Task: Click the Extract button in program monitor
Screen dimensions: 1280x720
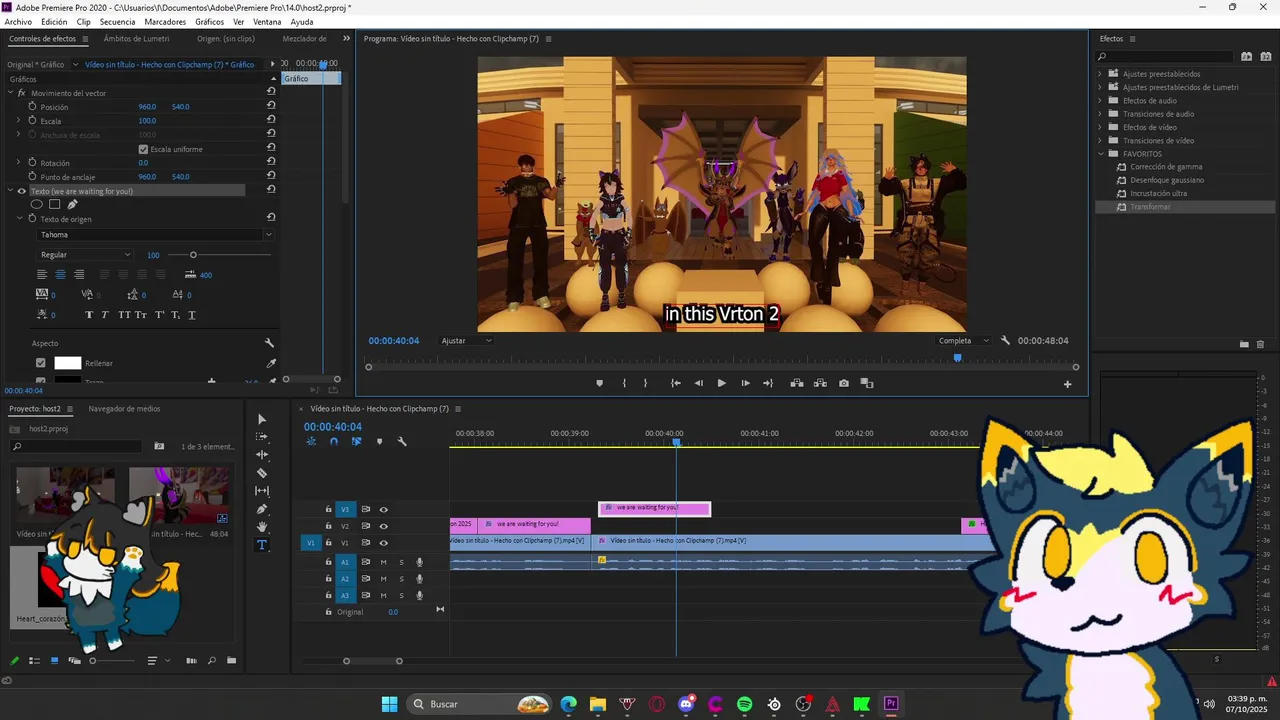Action: coord(820,383)
